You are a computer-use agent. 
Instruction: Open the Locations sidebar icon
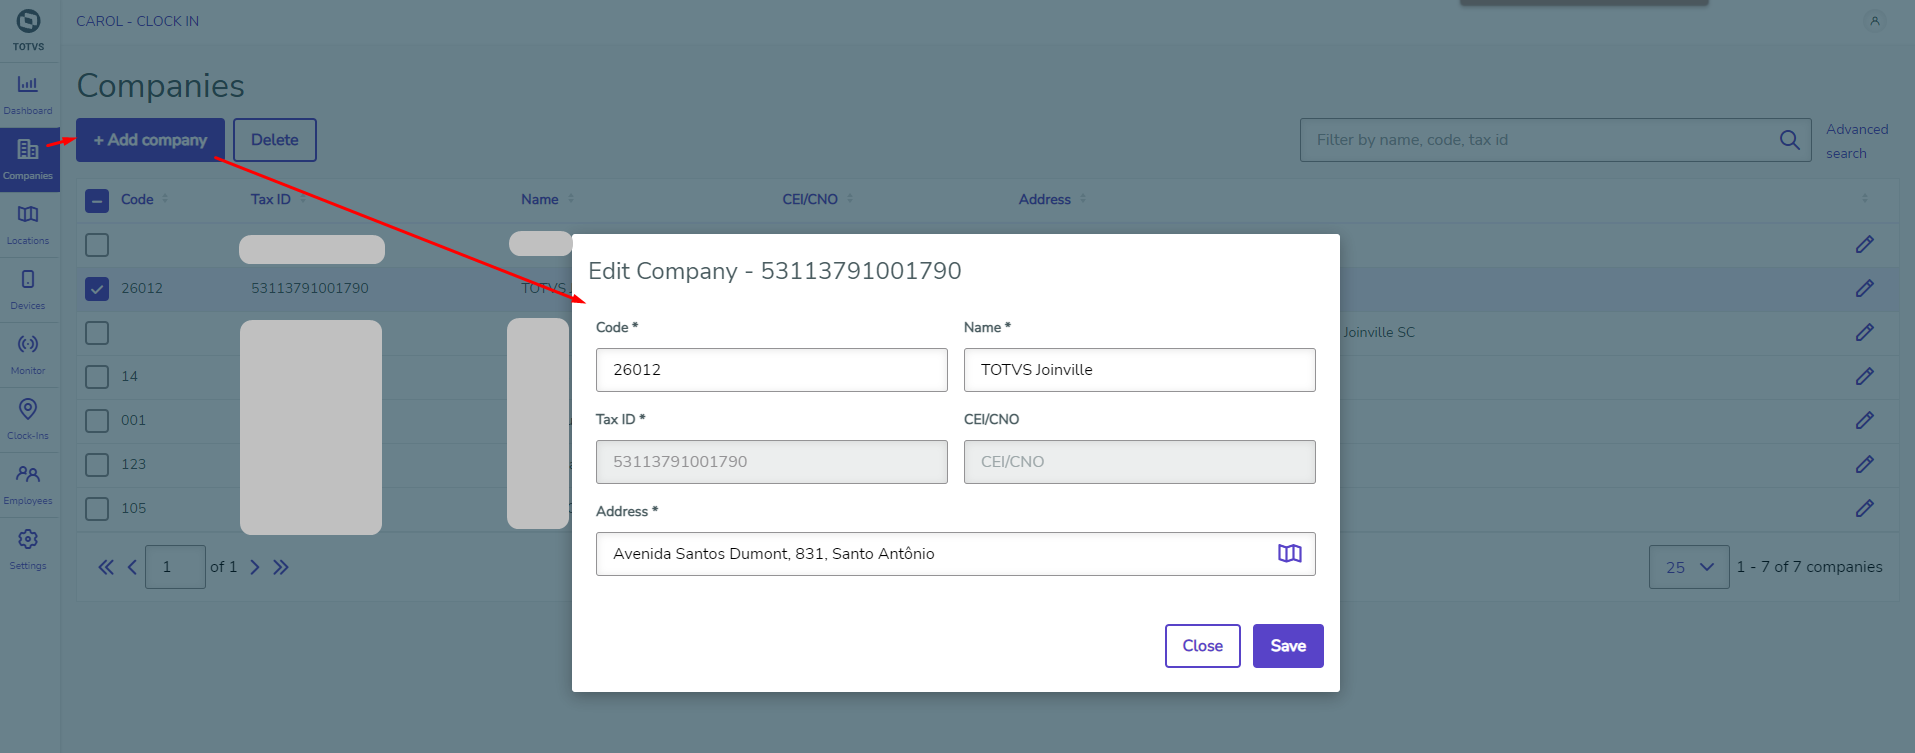(28, 223)
